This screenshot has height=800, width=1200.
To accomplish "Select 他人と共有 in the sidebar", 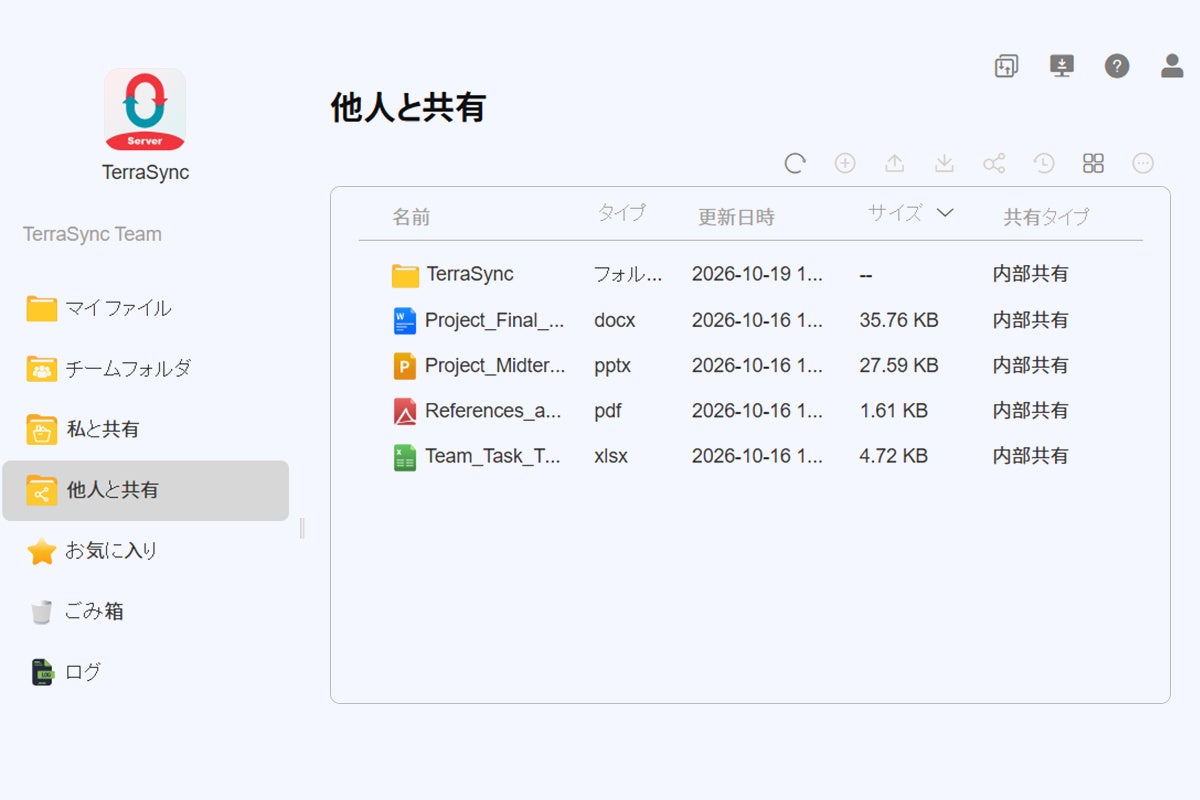I will coord(146,491).
